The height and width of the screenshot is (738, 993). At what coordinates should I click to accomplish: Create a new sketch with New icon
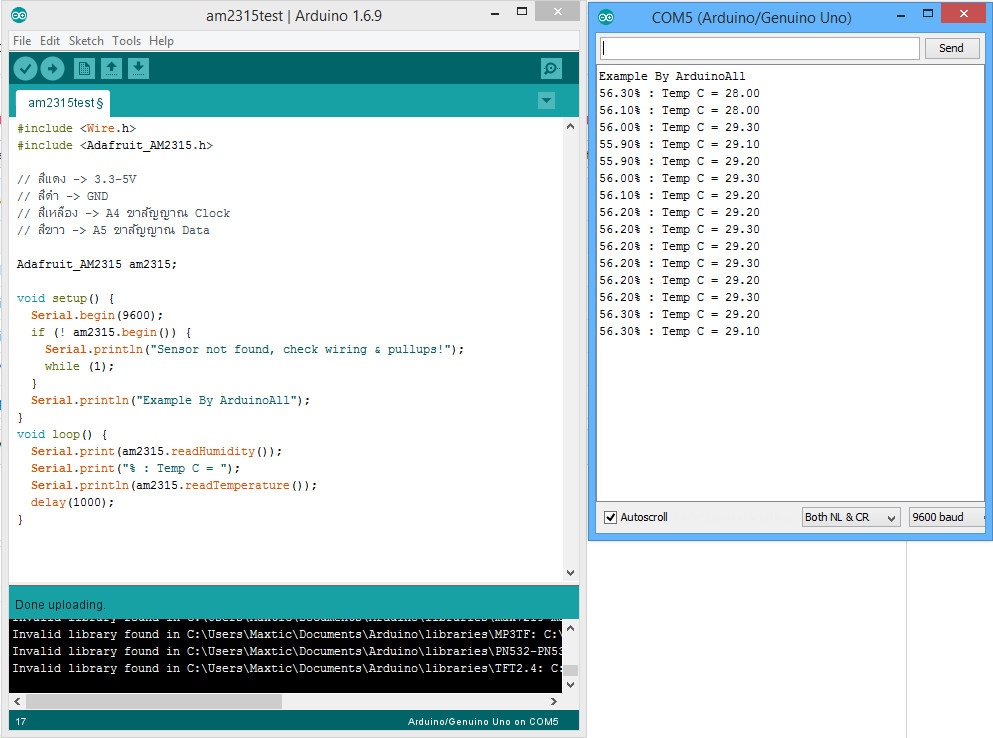coord(84,68)
